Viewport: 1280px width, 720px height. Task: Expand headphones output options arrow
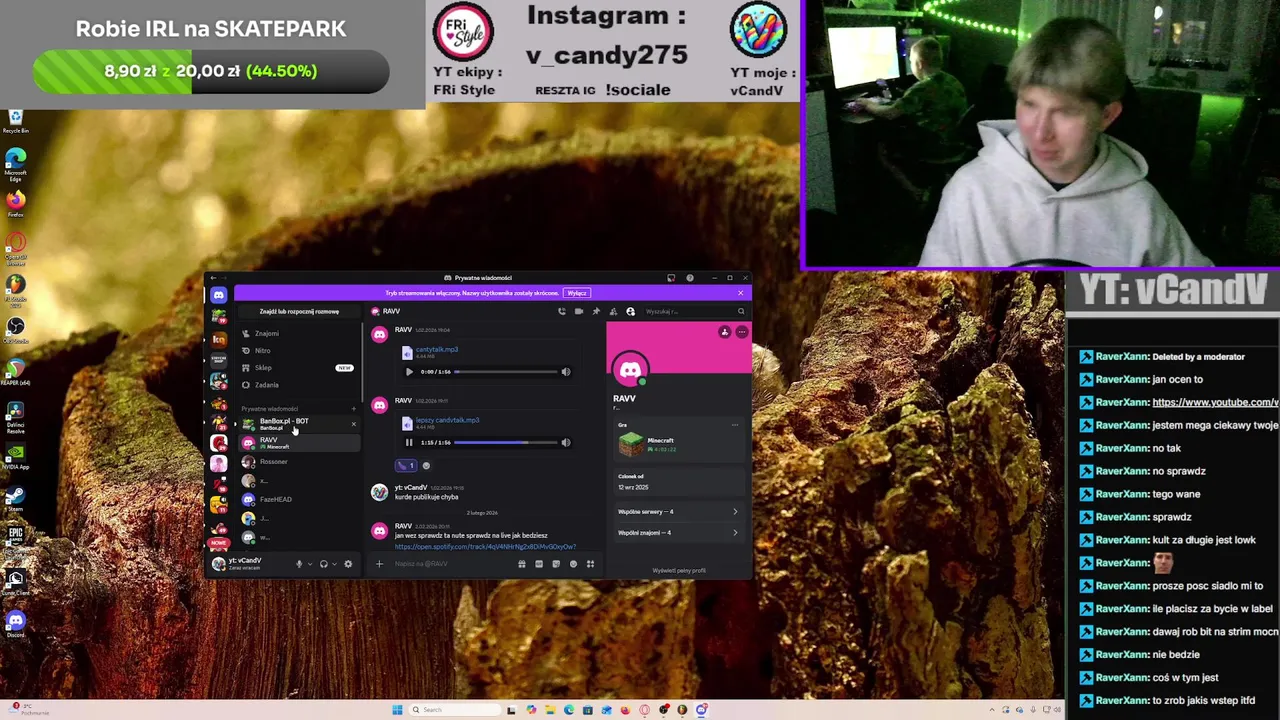point(334,564)
